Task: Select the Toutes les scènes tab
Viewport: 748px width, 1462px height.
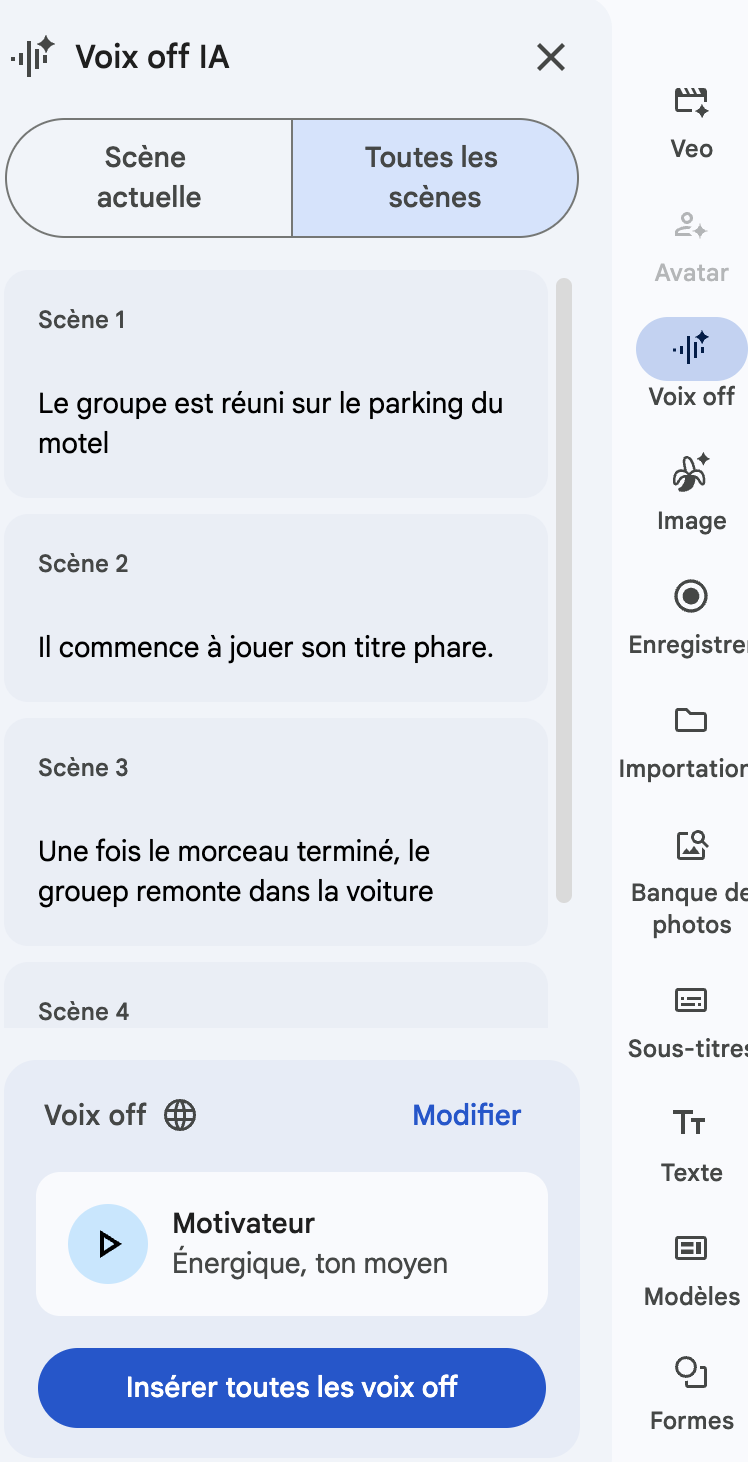Action: (434, 178)
